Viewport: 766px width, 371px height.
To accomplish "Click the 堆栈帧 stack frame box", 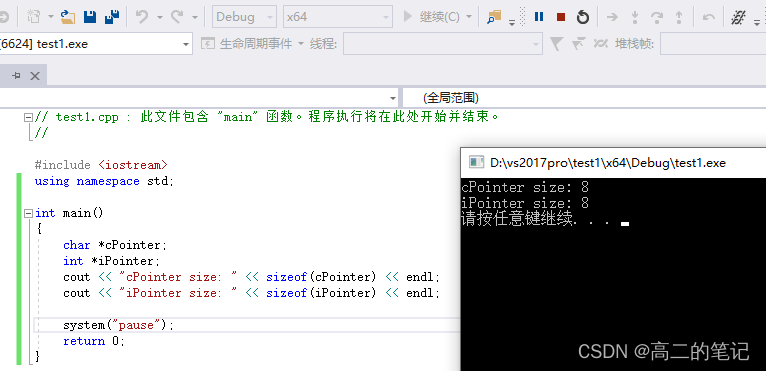I will [x=713, y=44].
